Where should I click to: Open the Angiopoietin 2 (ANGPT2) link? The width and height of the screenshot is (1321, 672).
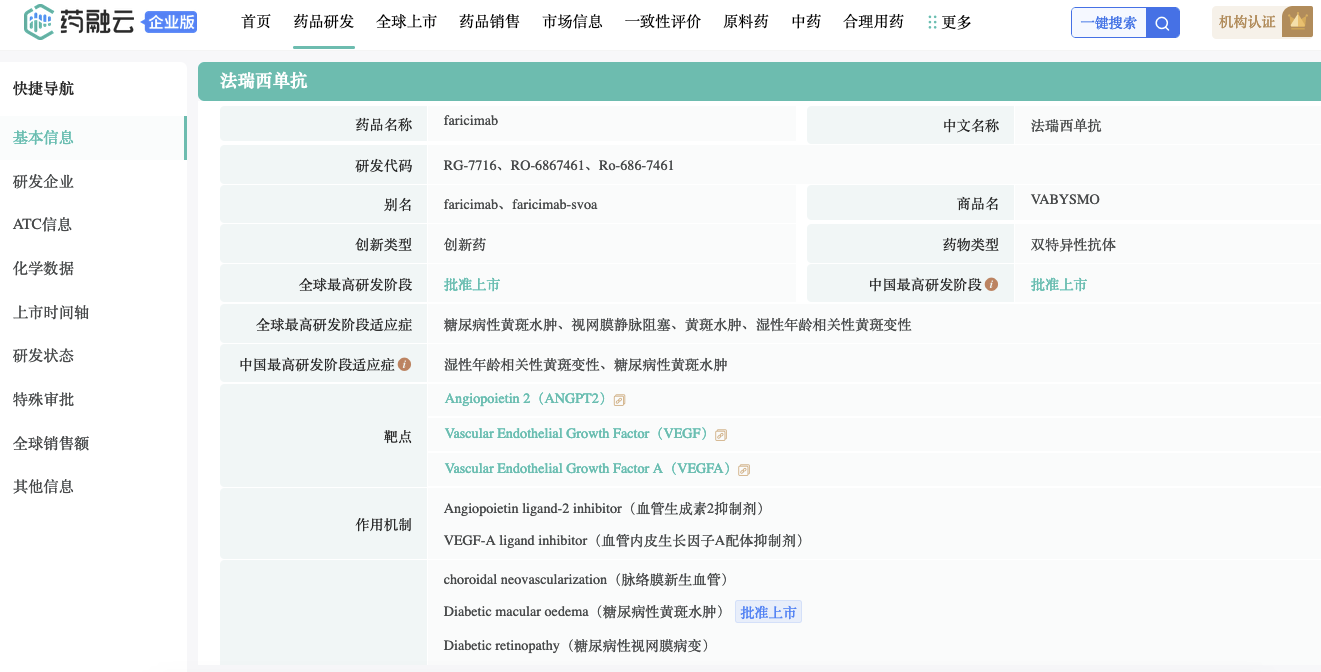526,399
